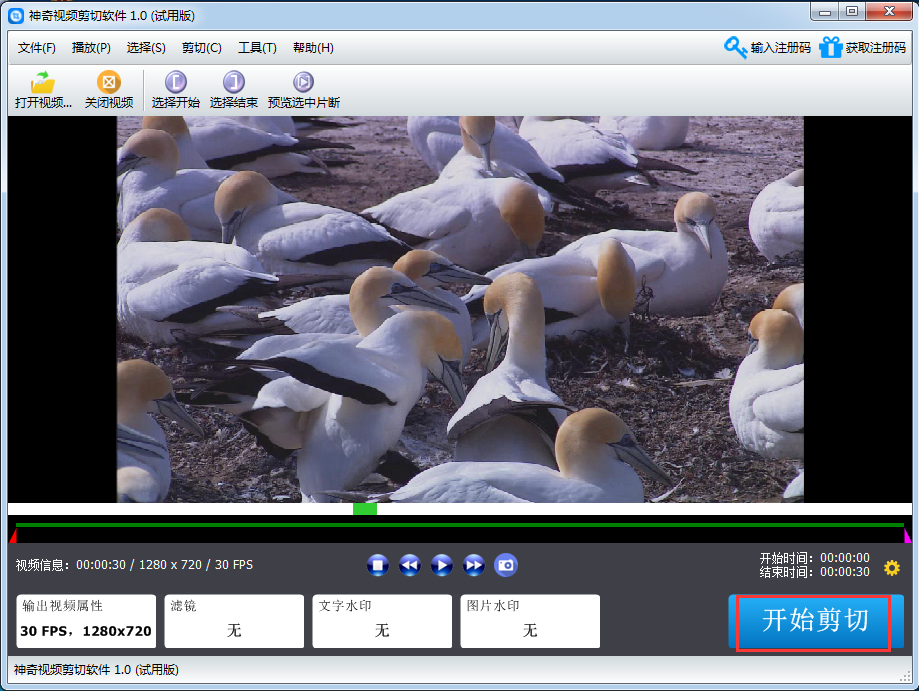Open the Help (帮助) menu
This screenshot has height=691, width=919.
pyautogui.click(x=313, y=48)
